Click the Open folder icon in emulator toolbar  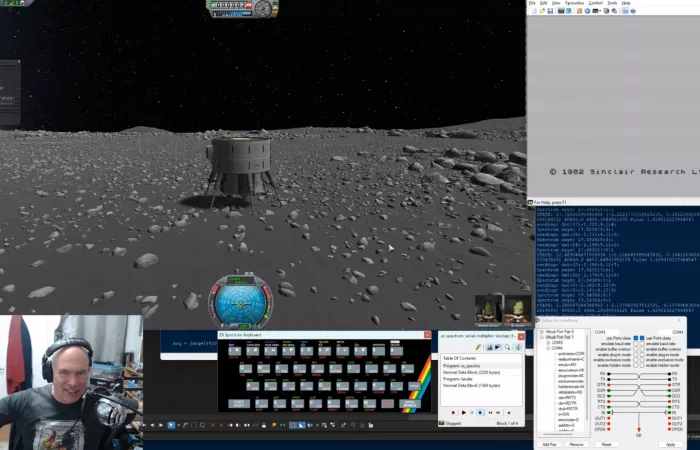pyautogui.click(x=542, y=11)
